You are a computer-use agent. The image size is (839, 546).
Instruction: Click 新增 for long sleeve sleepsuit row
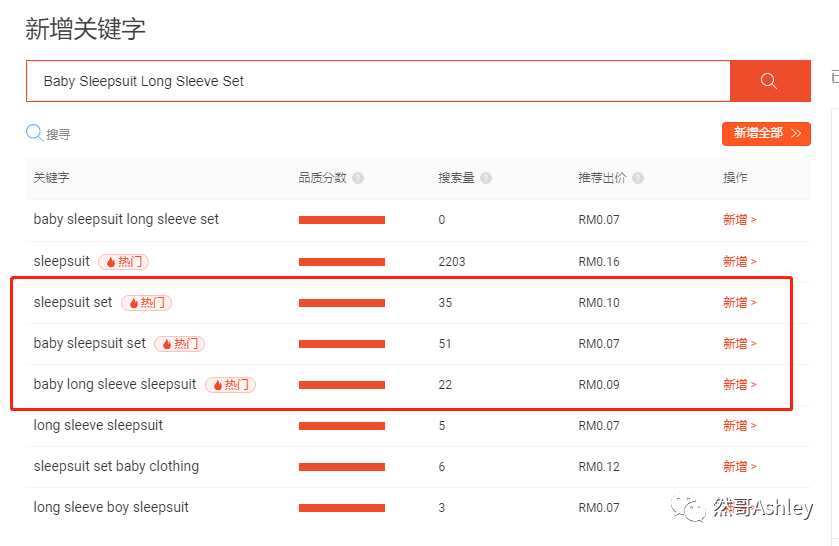coord(739,426)
